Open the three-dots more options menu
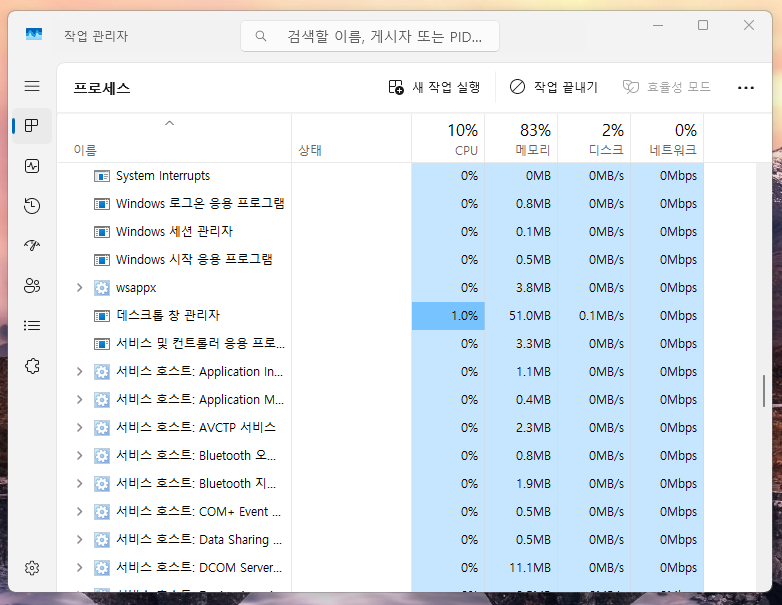The image size is (782, 605). point(746,88)
